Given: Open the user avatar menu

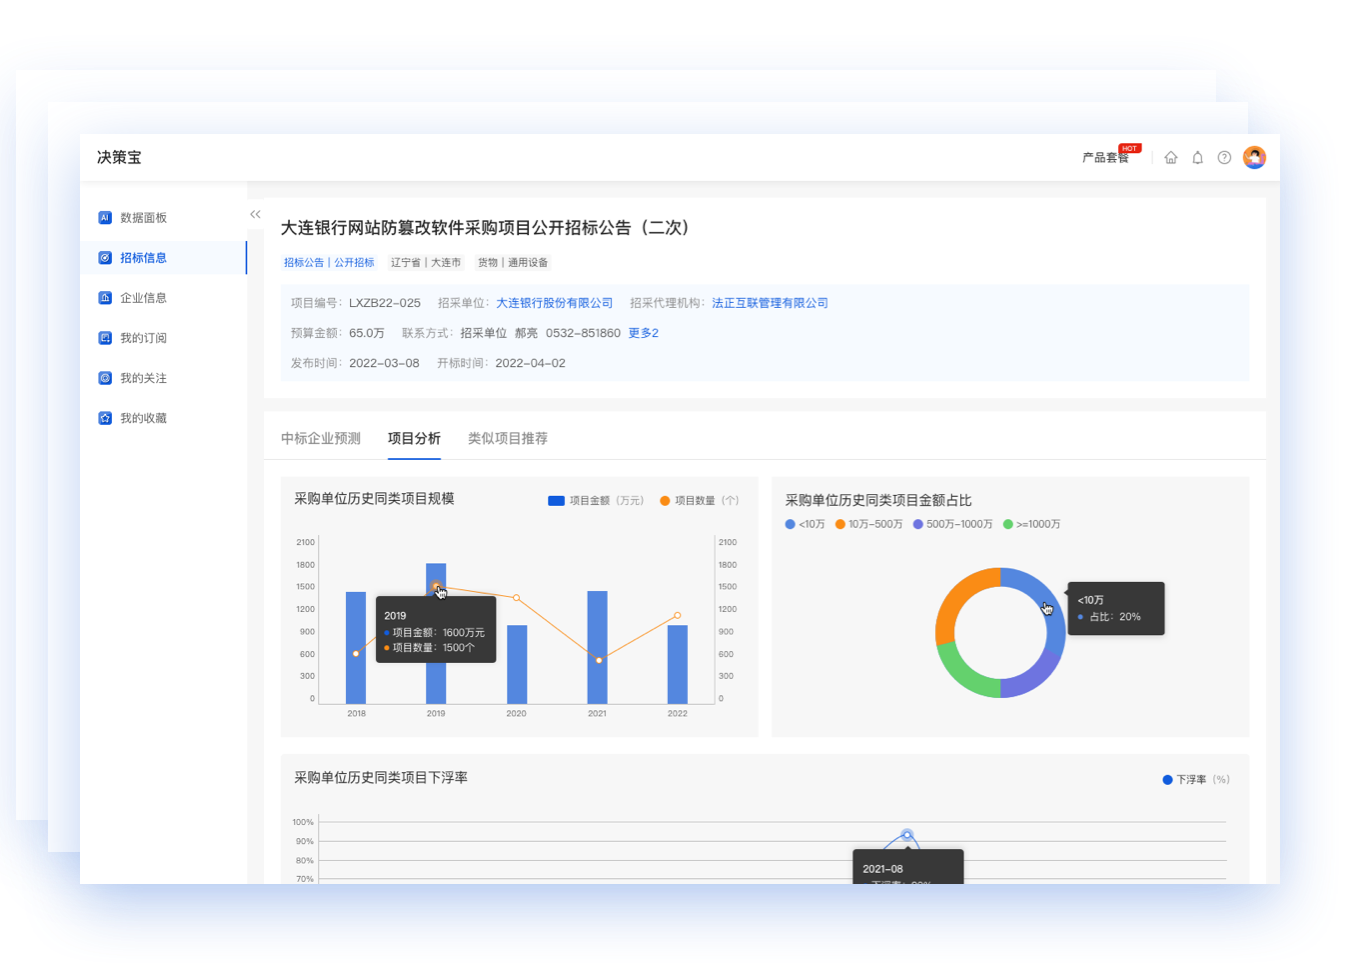Looking at the screenshot, I should 1254,157.
